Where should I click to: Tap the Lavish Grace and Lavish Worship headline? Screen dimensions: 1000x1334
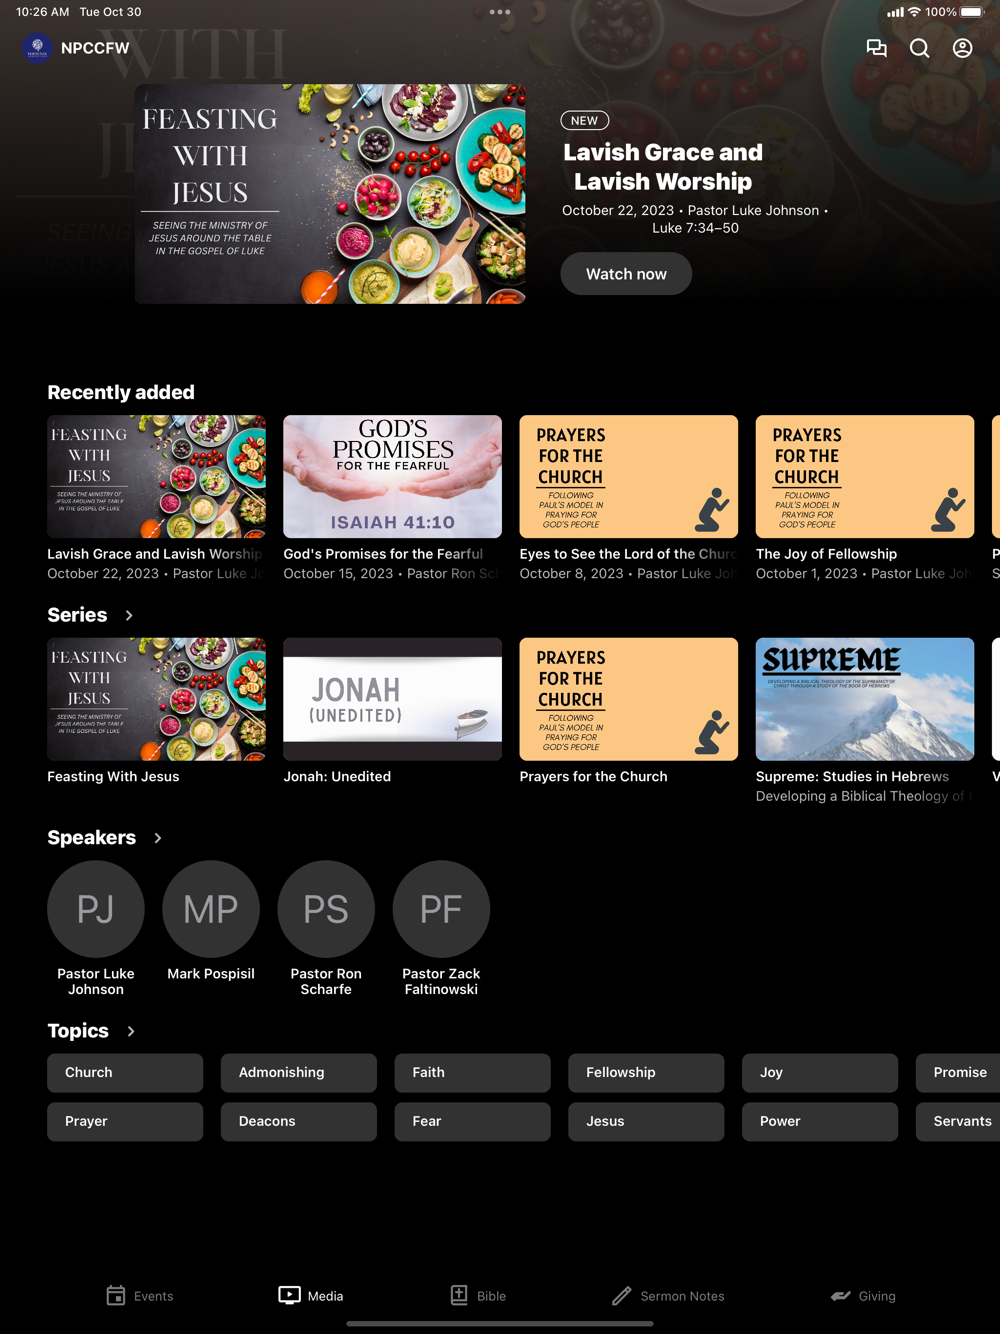pos(663,167)
